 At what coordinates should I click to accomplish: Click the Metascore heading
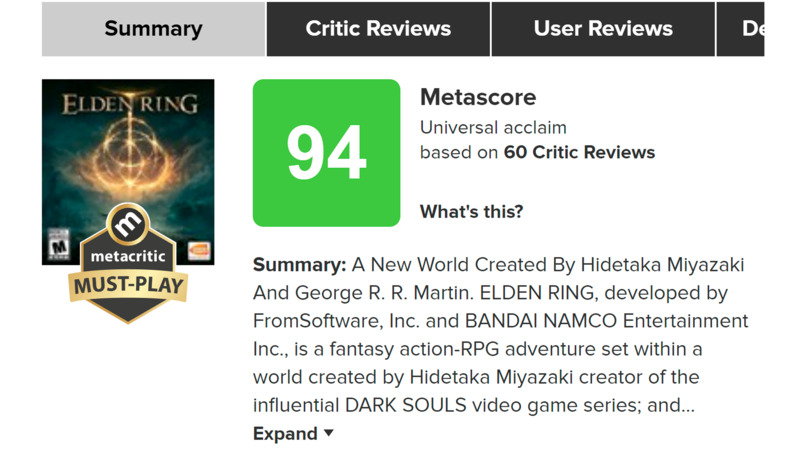478,97
